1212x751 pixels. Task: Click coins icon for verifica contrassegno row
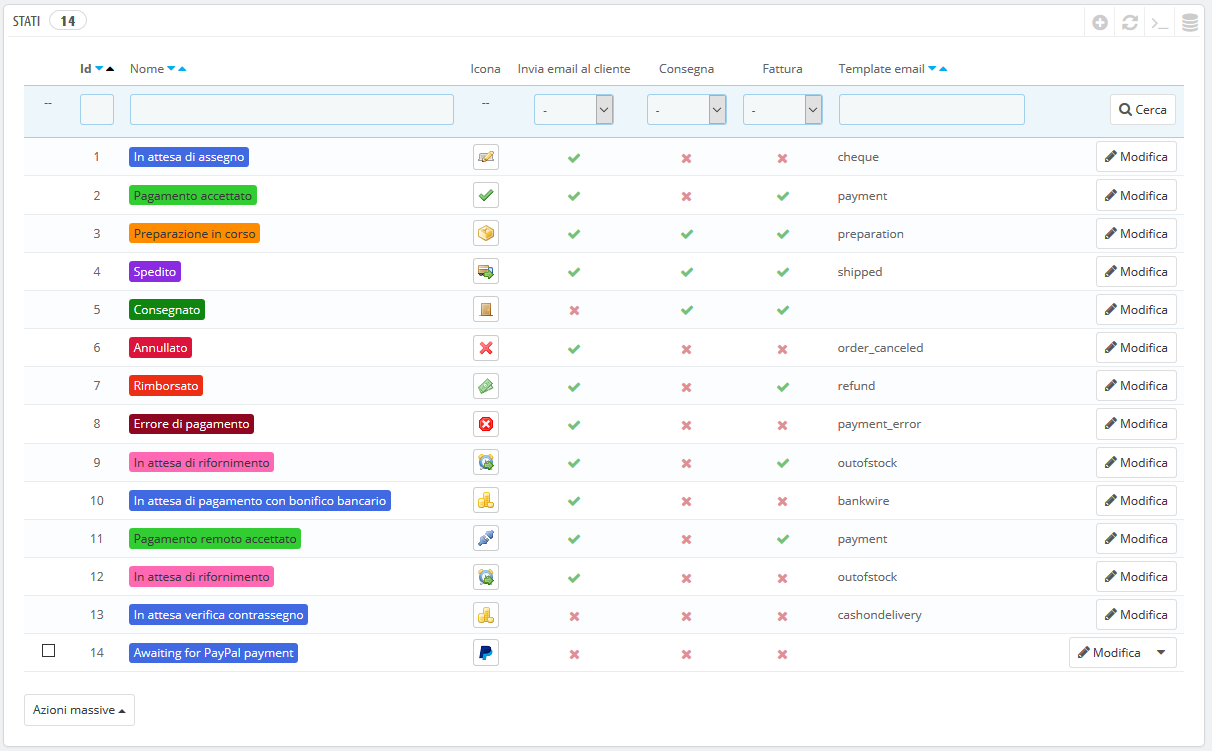pyautogui.click(x=486, y=615)
